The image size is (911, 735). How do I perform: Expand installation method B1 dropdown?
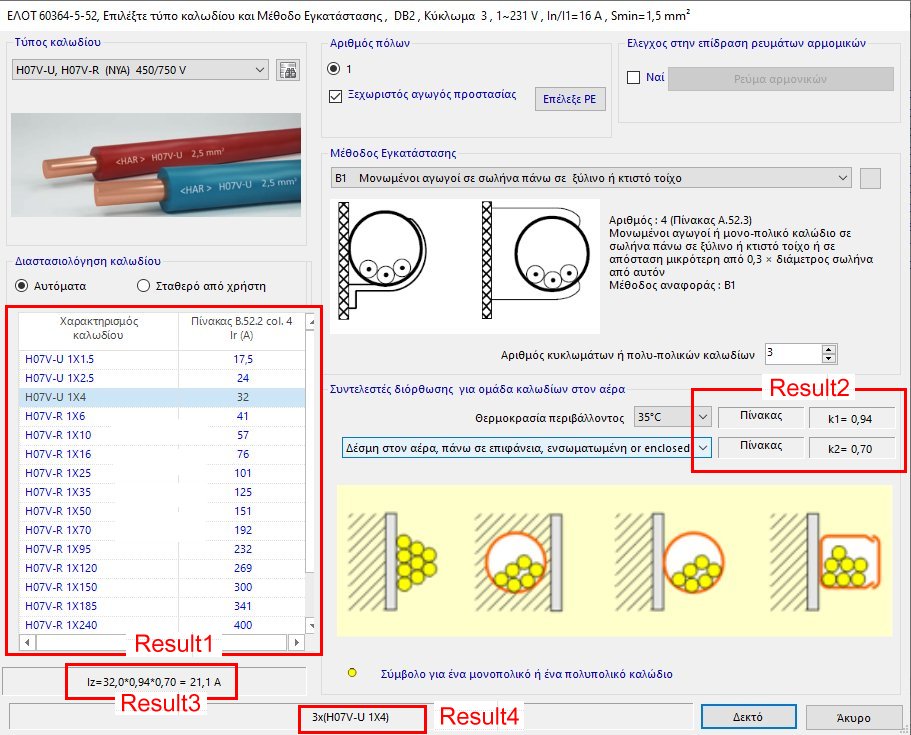[591, 178]
